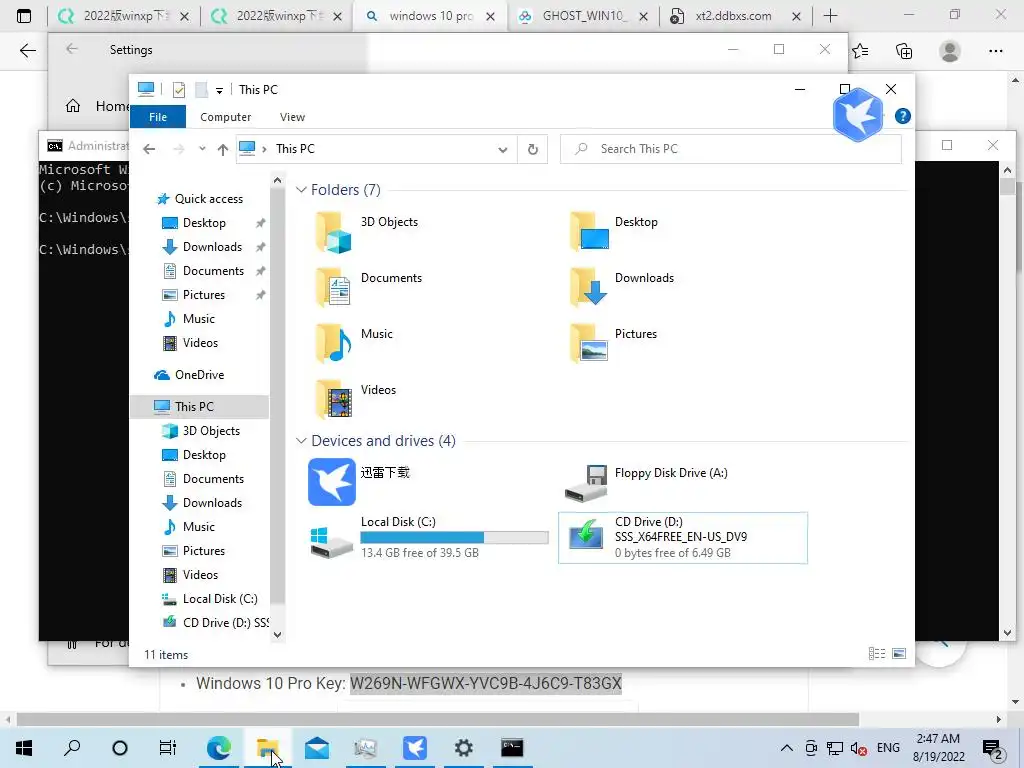The image size is (1024, 768).
Task: Open the notification Action Center icon
Action: 993,748
